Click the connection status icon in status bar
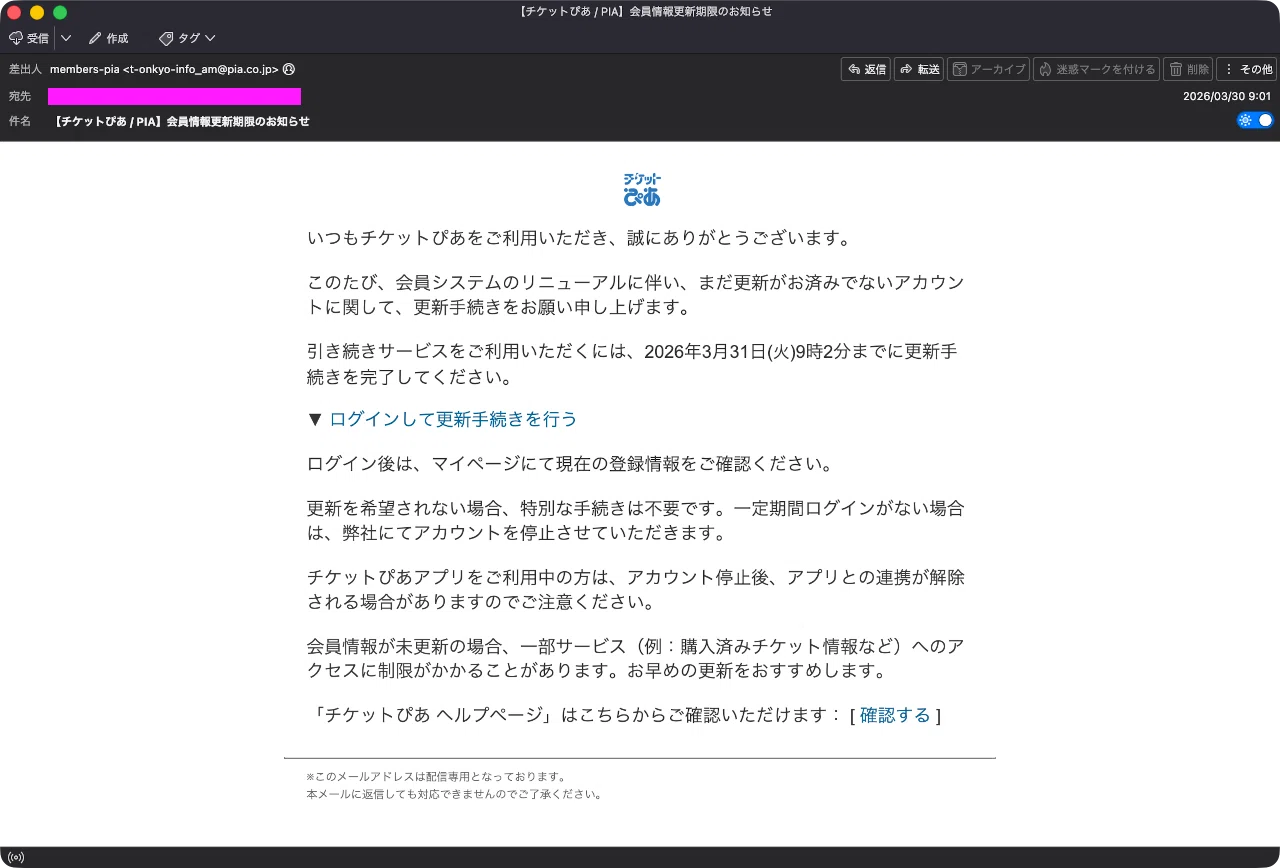 tap(15, 857)
